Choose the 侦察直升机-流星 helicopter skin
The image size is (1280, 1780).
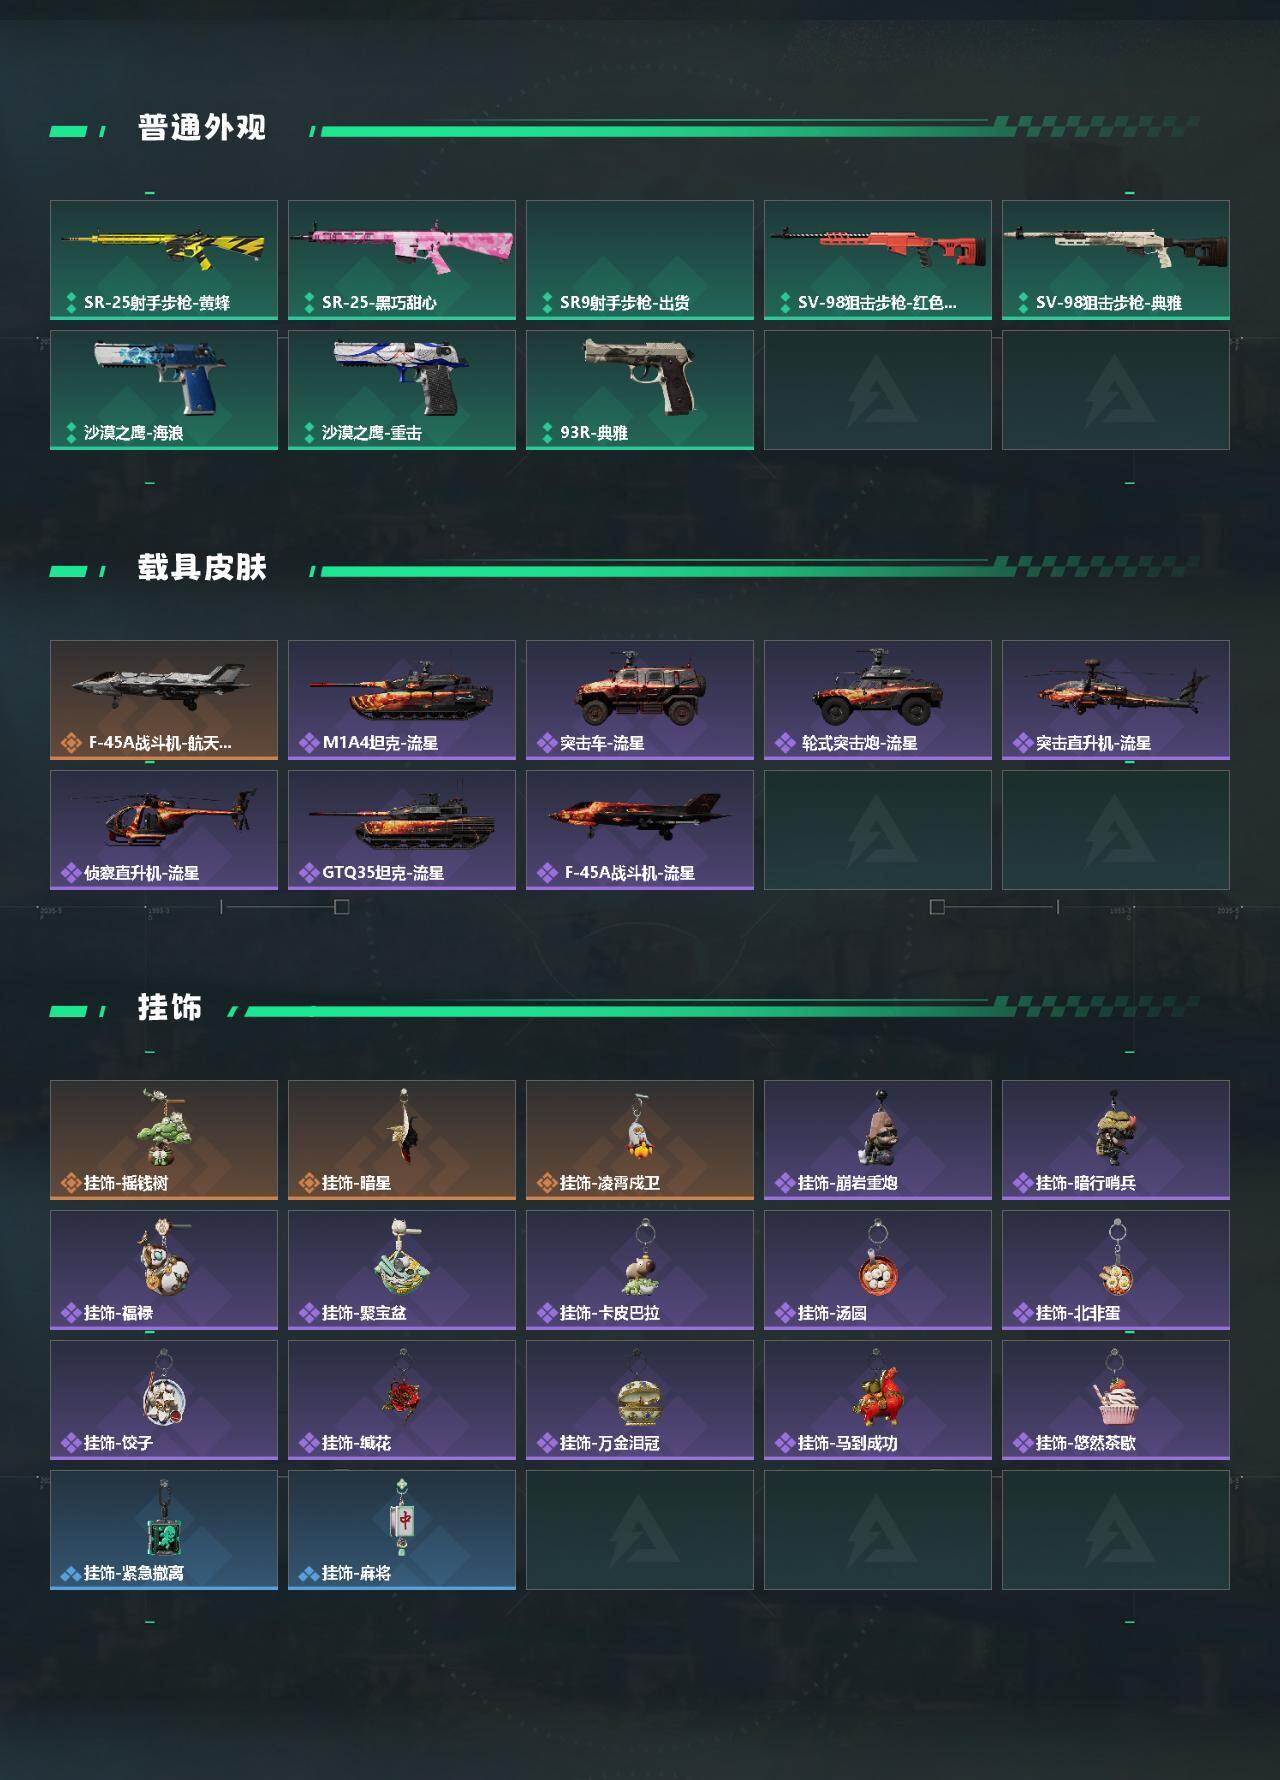point(164,830)
